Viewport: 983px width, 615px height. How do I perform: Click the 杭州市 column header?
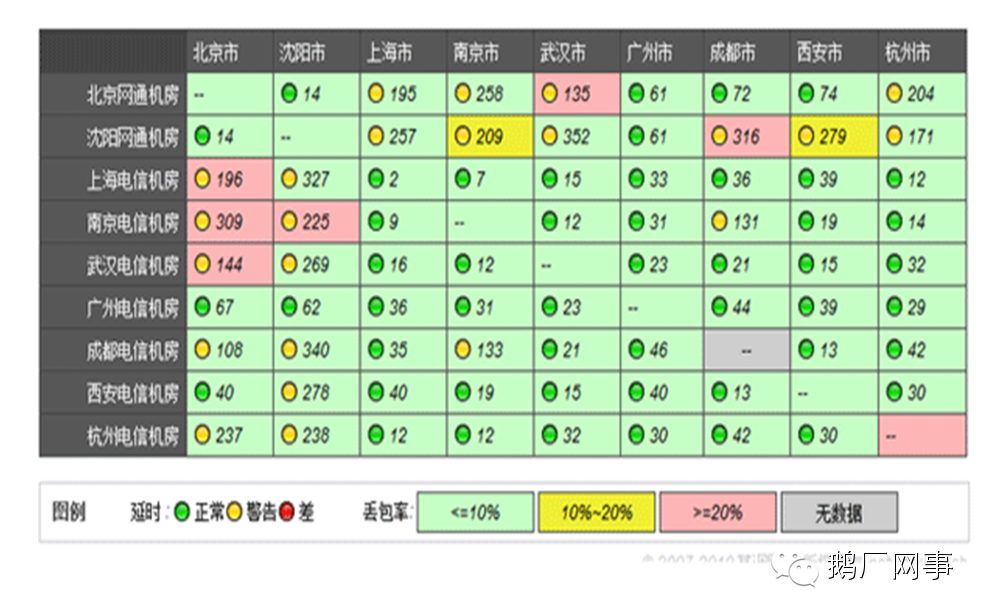922,51
